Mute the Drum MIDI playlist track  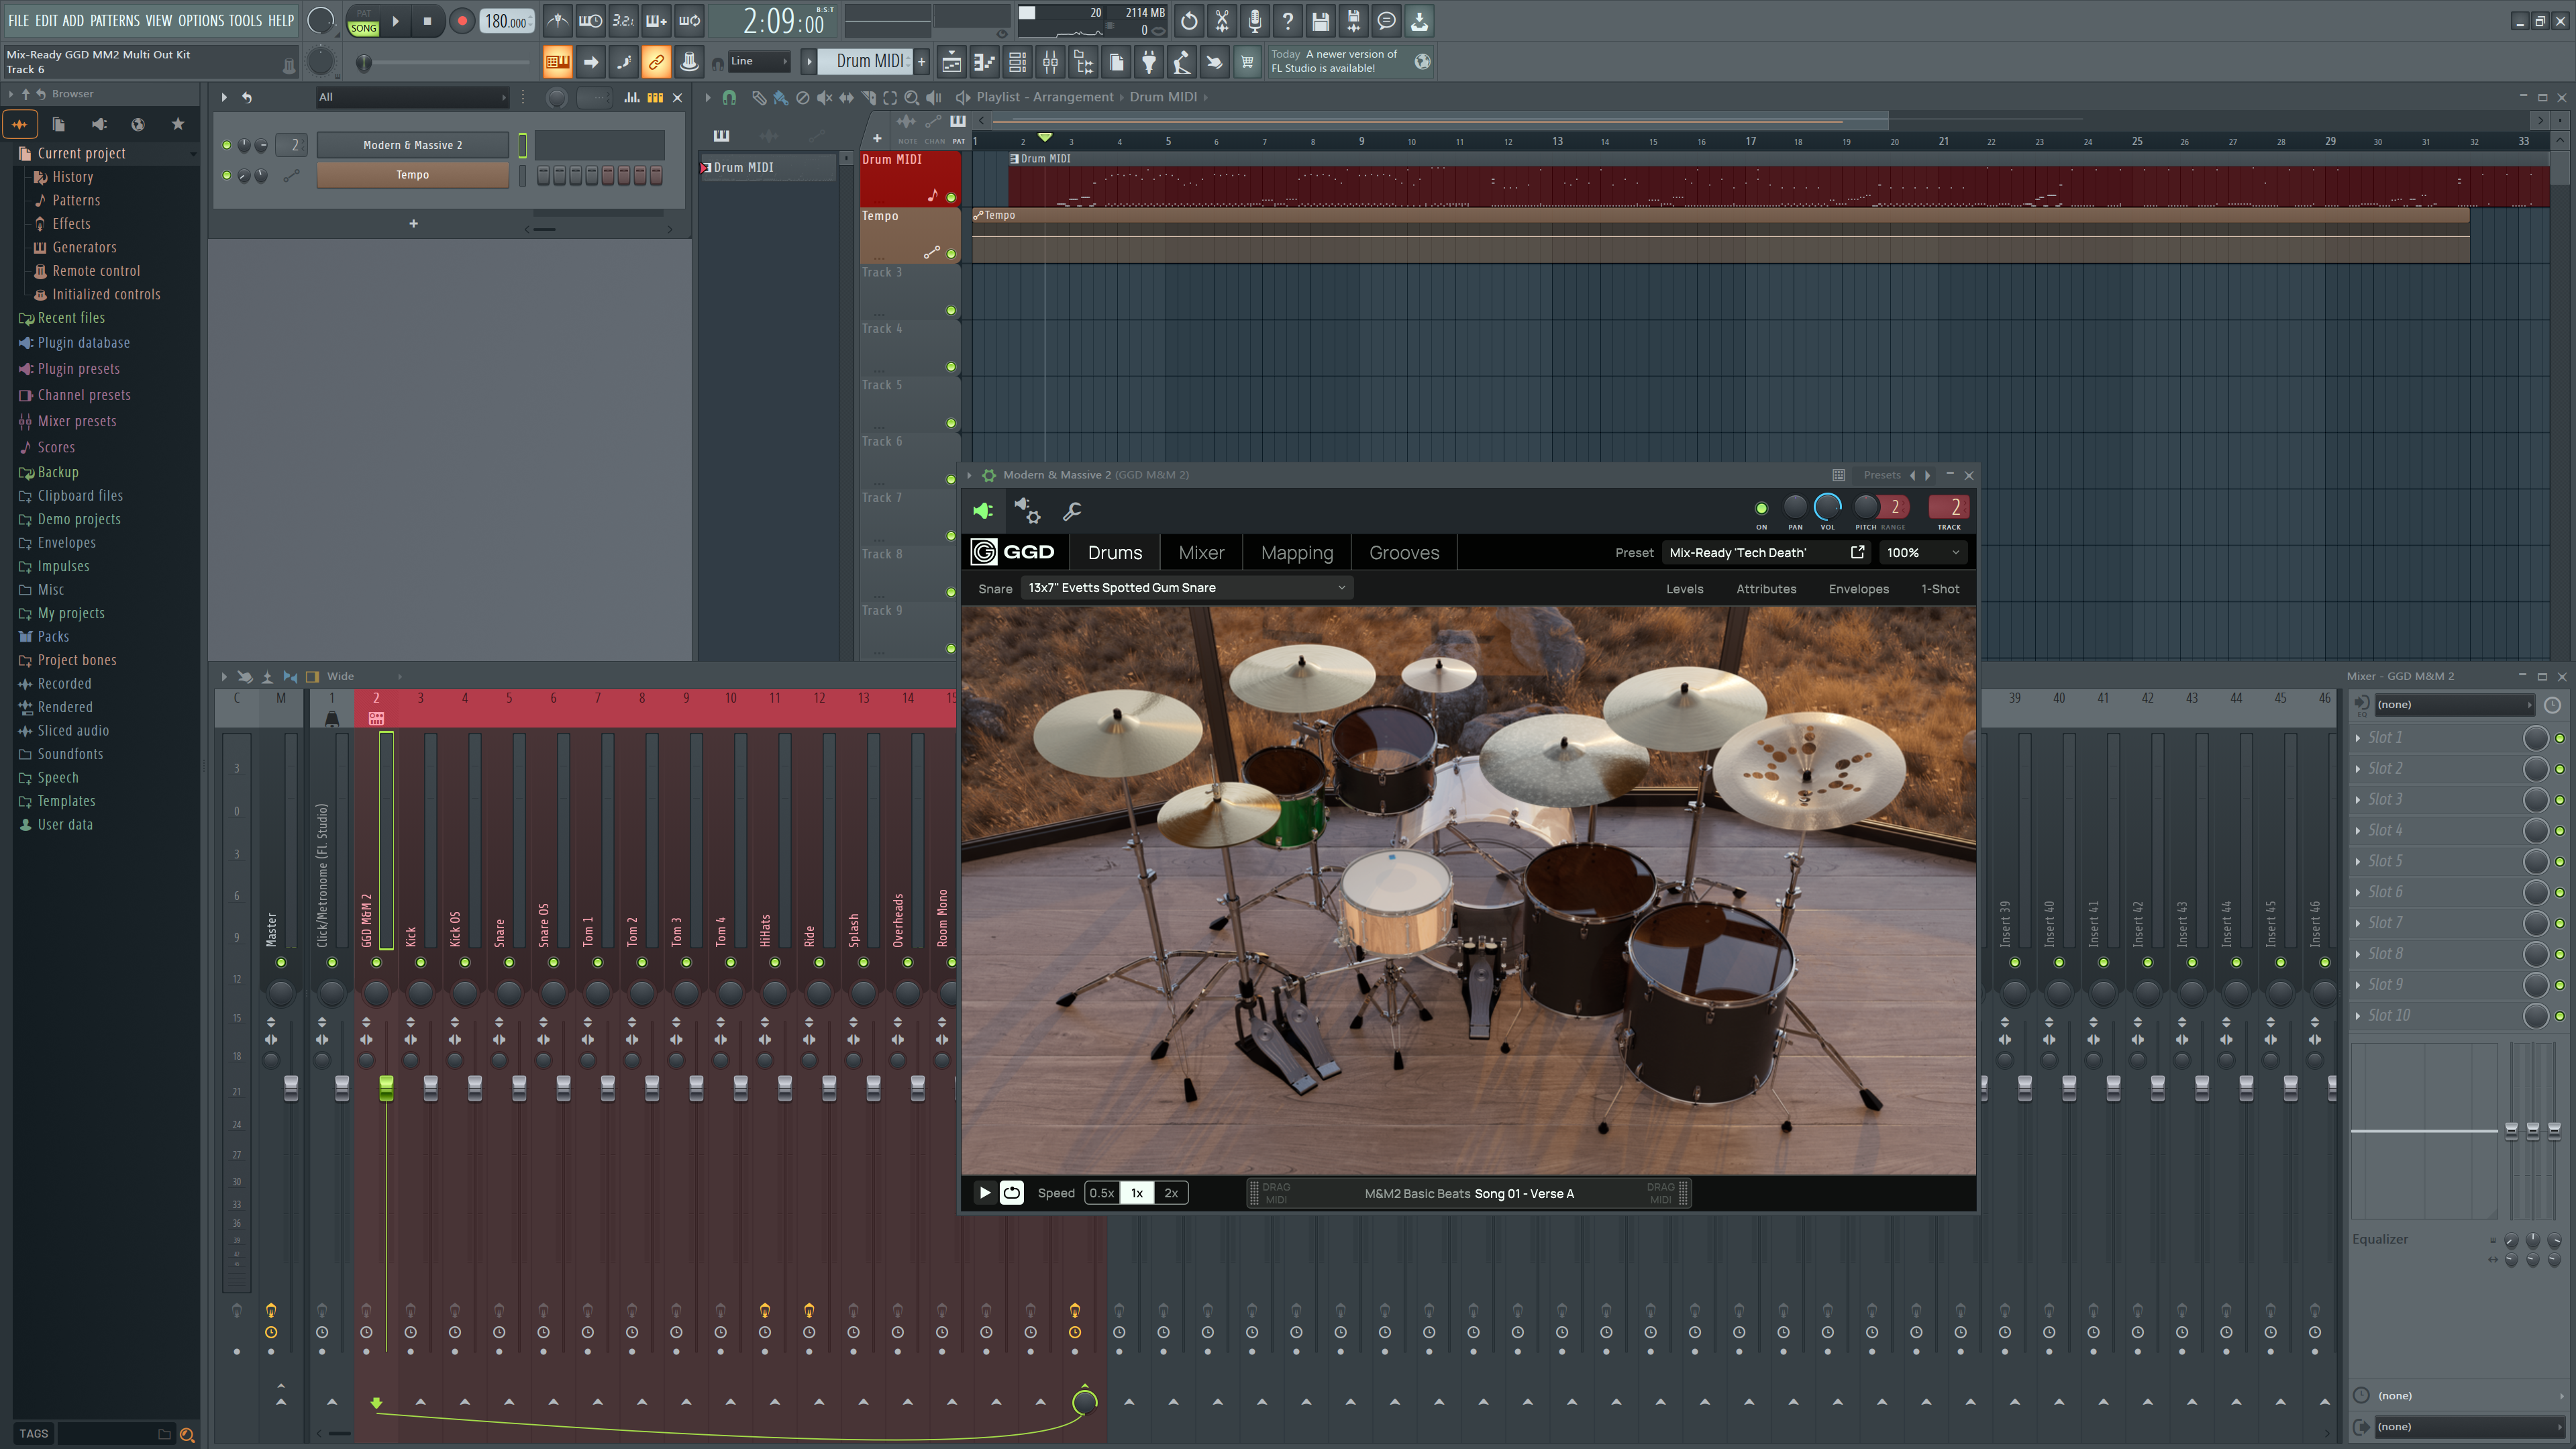point(951,197)
